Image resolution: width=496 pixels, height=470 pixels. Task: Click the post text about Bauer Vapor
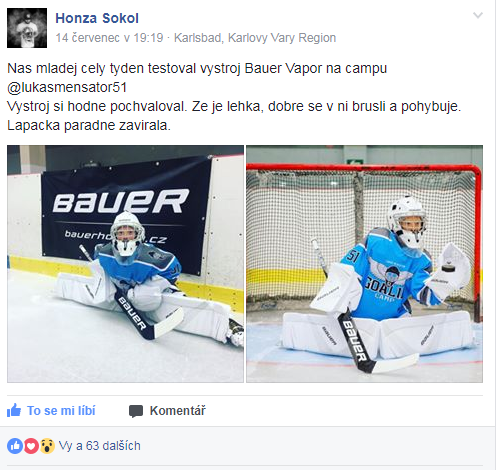pyautogui.click(x=233, y=97)
